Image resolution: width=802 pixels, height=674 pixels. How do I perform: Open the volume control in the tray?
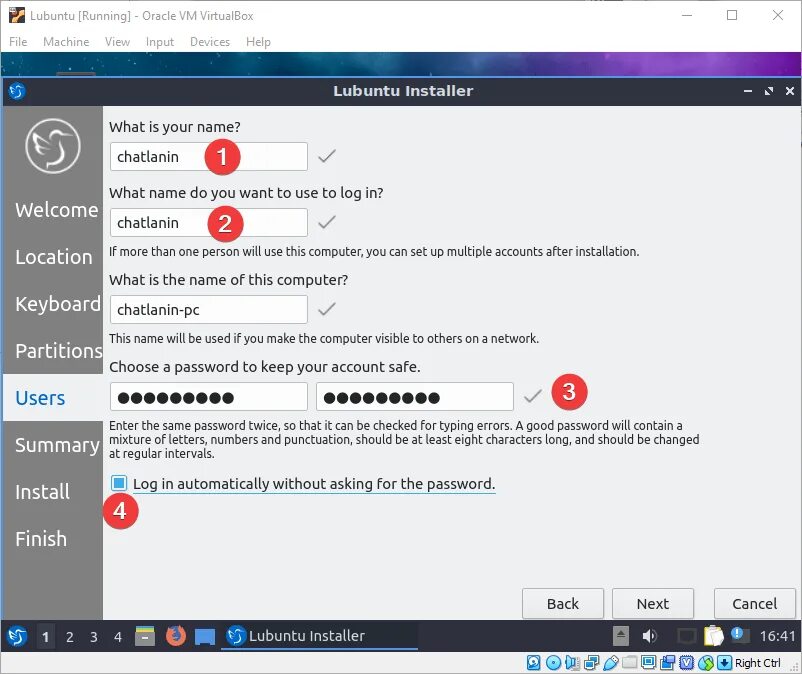649,636
